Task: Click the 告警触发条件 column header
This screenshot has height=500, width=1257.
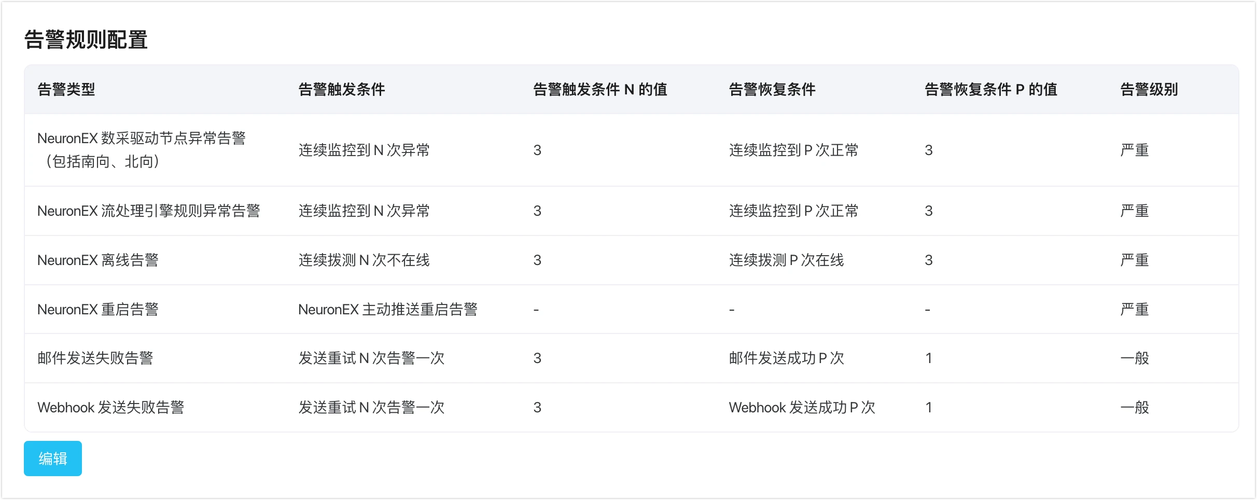Action: pos(341,89)
